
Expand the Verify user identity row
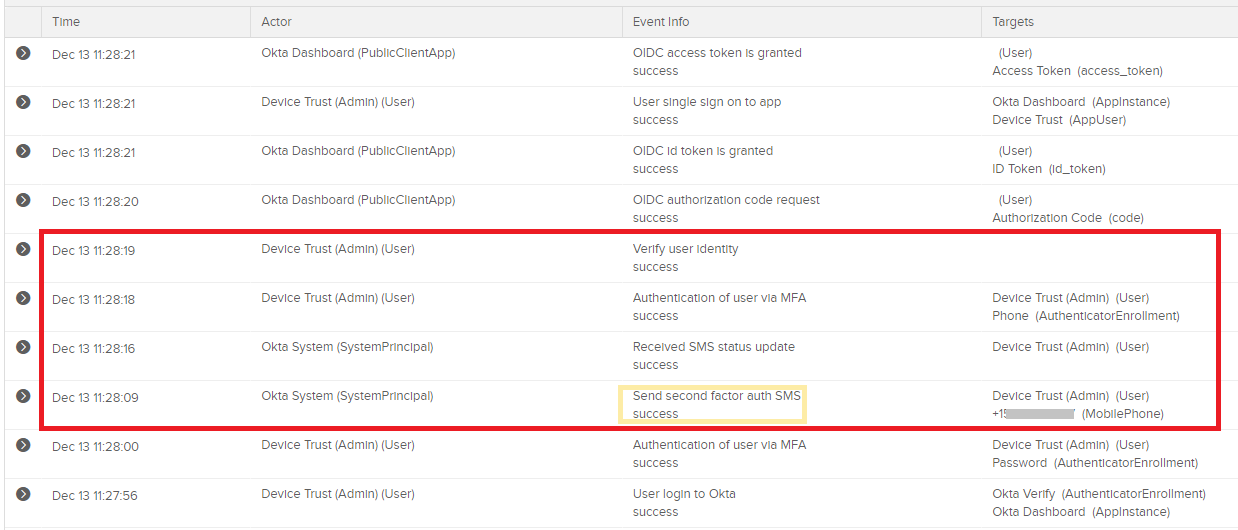[23, 249]
